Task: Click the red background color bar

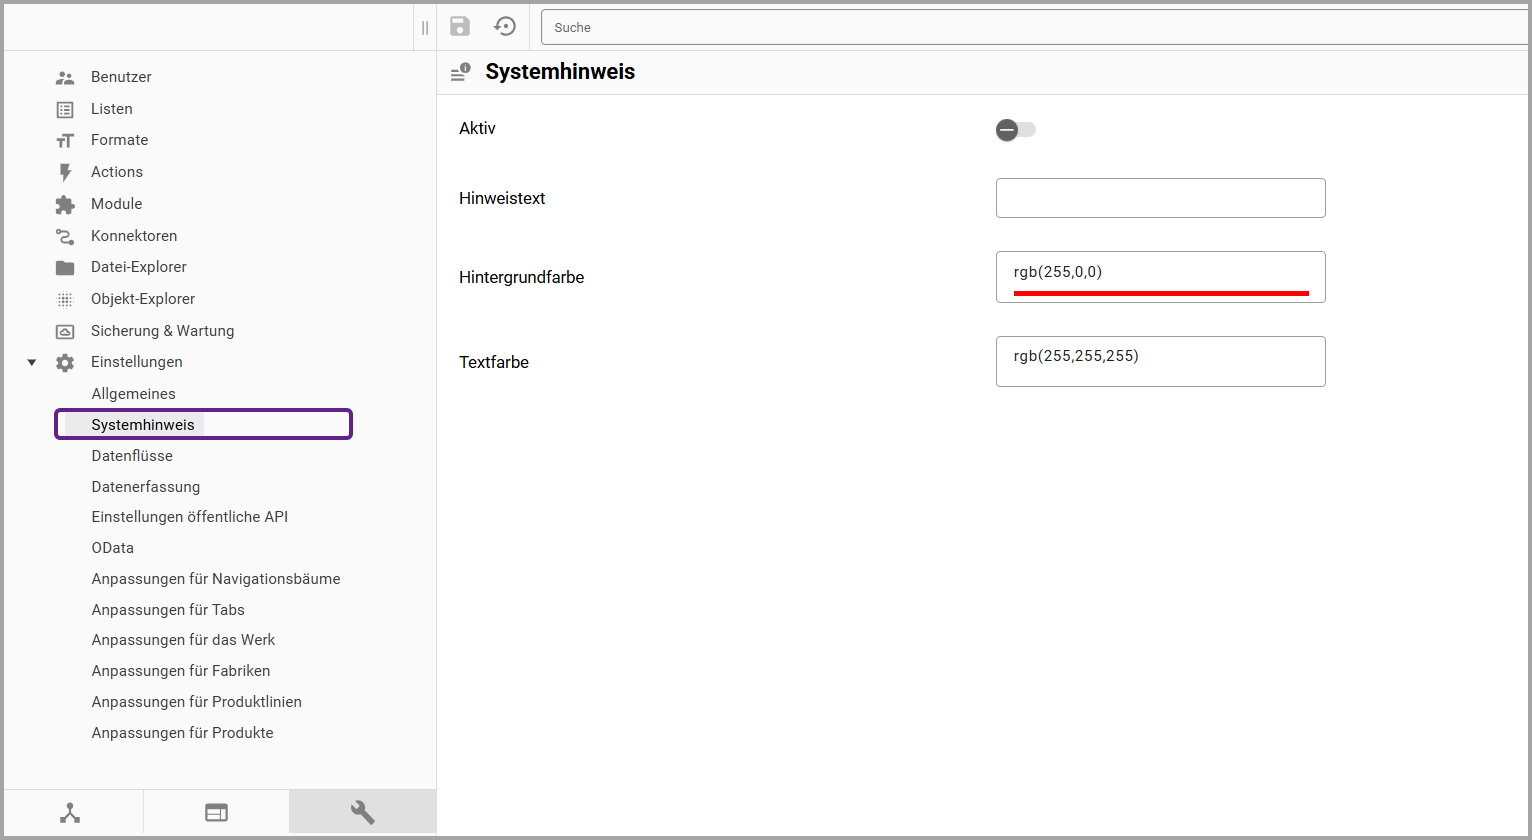Action: 1160,293
